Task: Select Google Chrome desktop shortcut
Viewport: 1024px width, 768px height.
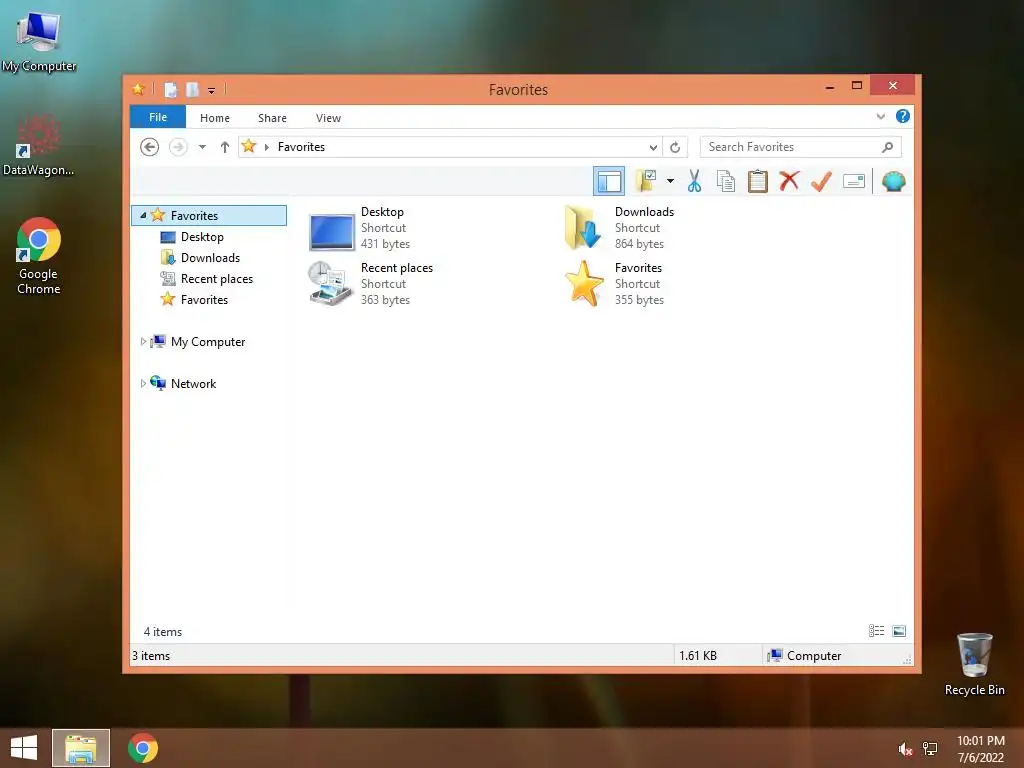Action: pyautogui.click(x=39, y=257)
